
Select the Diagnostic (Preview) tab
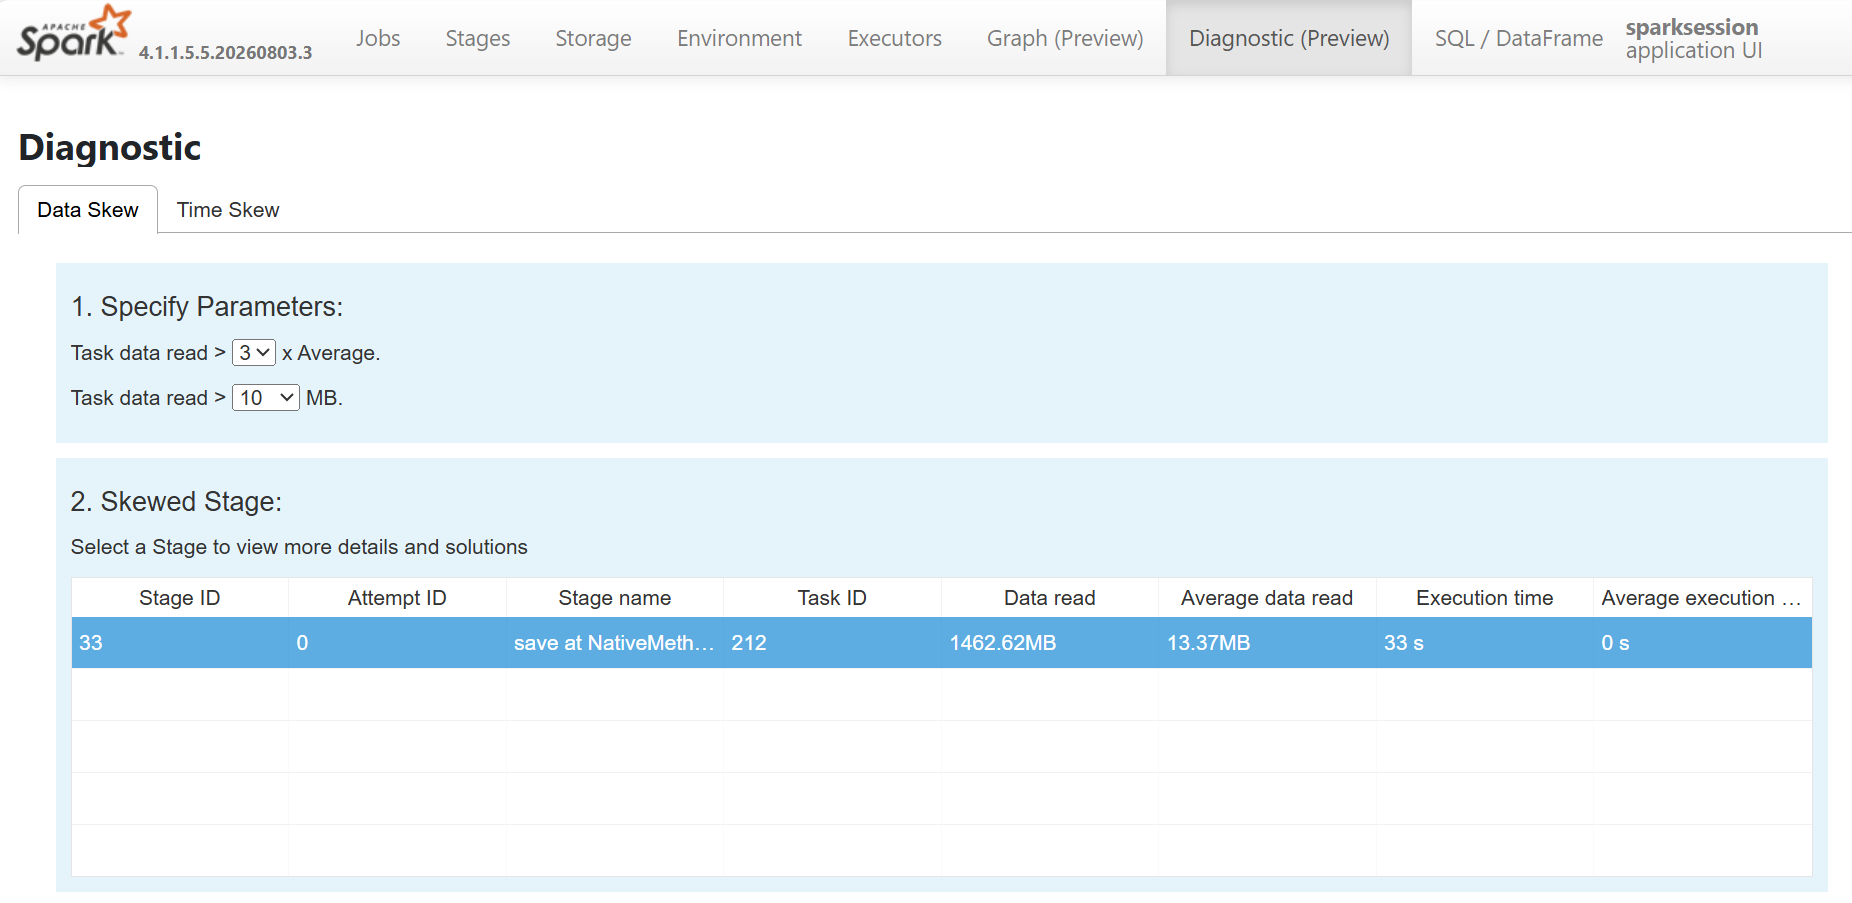1289,38
